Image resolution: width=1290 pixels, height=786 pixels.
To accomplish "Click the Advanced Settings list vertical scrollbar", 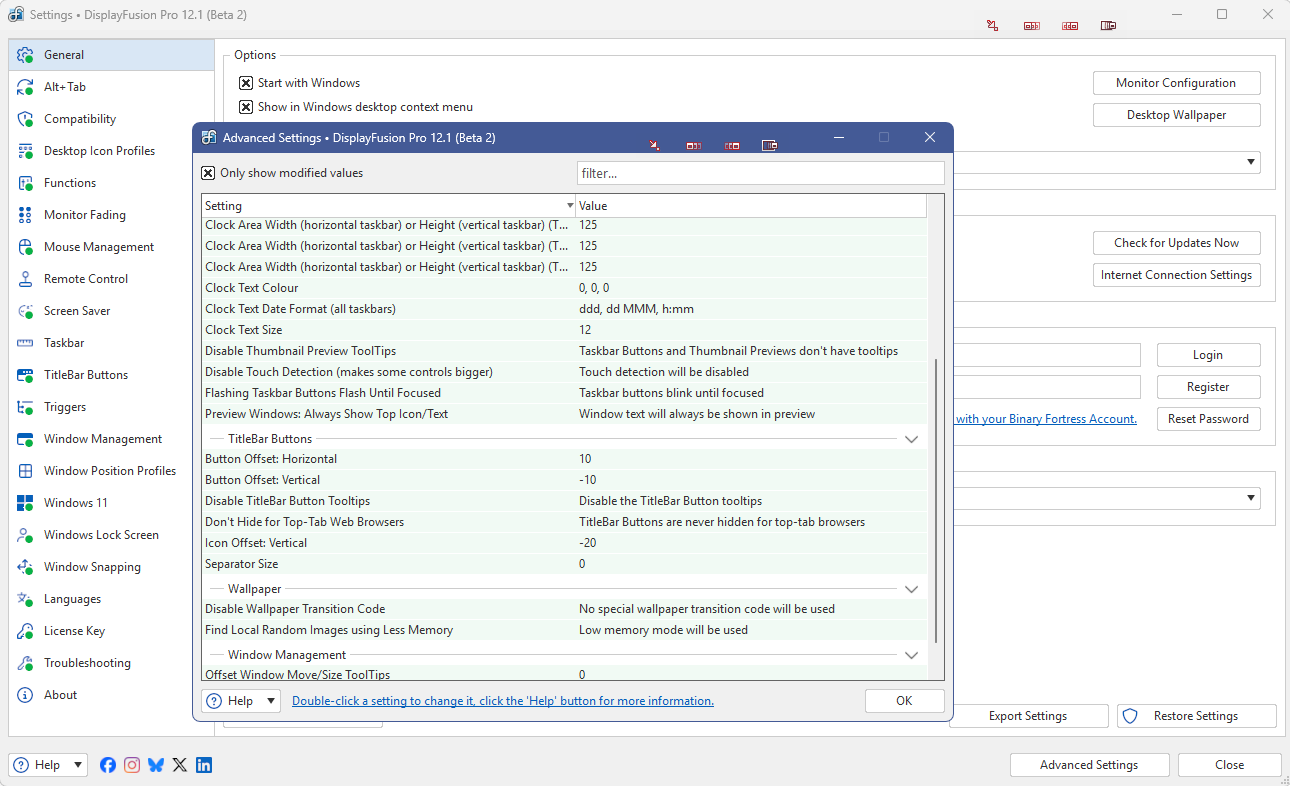I will pyautogui.click(x=936, y=500).
